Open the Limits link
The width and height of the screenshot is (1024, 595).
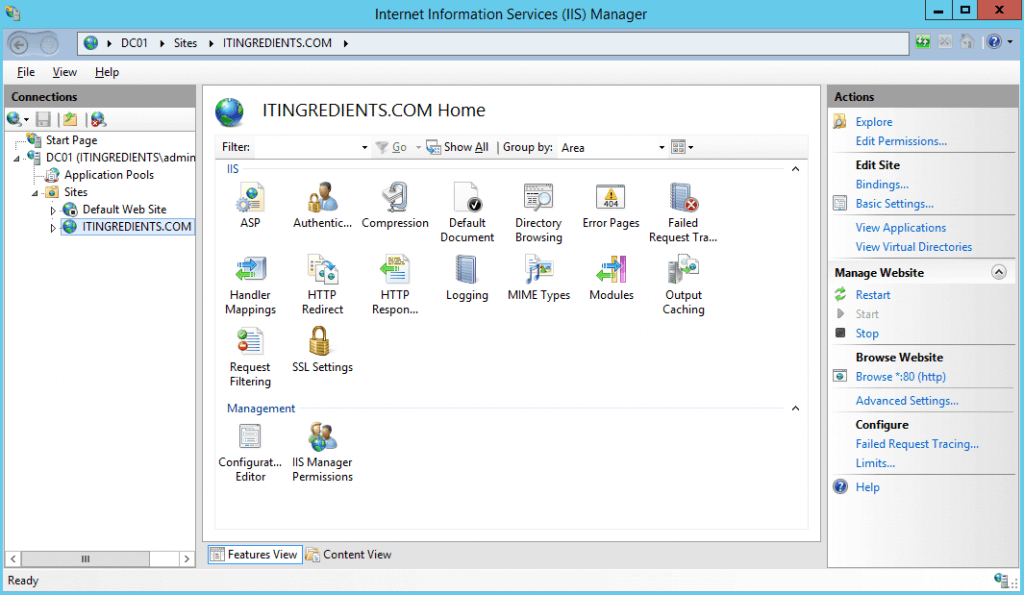pyautogui.click(x=875, y=463)
